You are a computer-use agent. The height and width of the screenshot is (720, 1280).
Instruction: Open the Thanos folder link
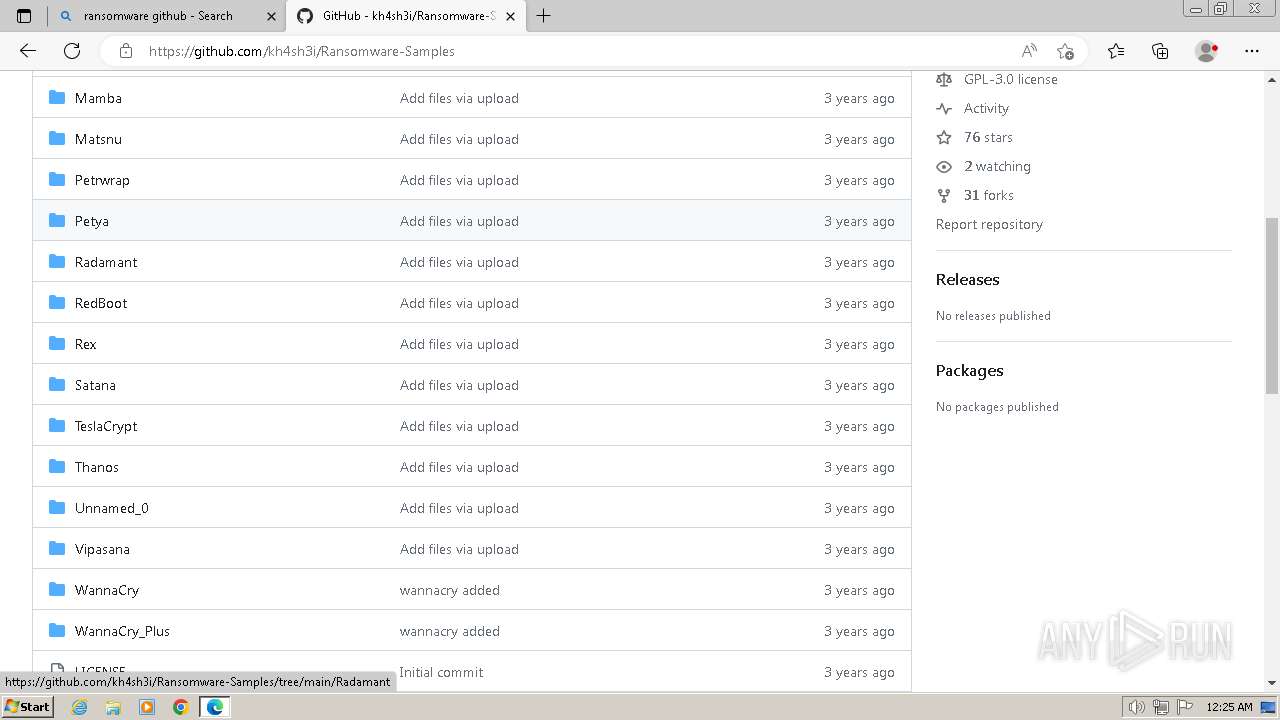tap(97, 467)
